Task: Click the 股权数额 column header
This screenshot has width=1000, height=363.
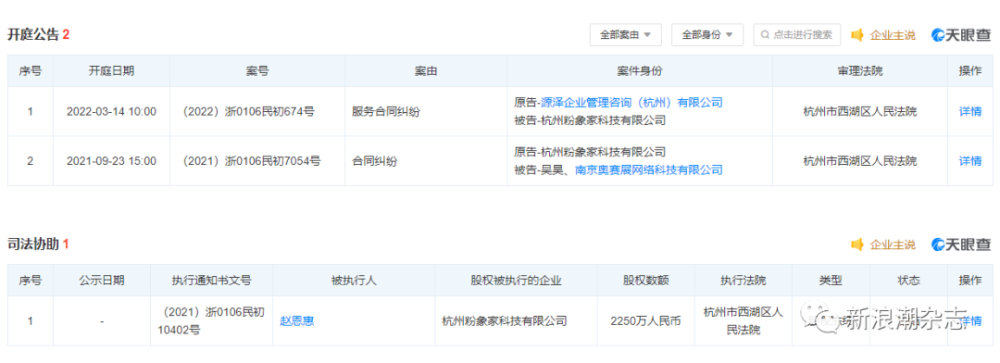Action: coord(646,280)
